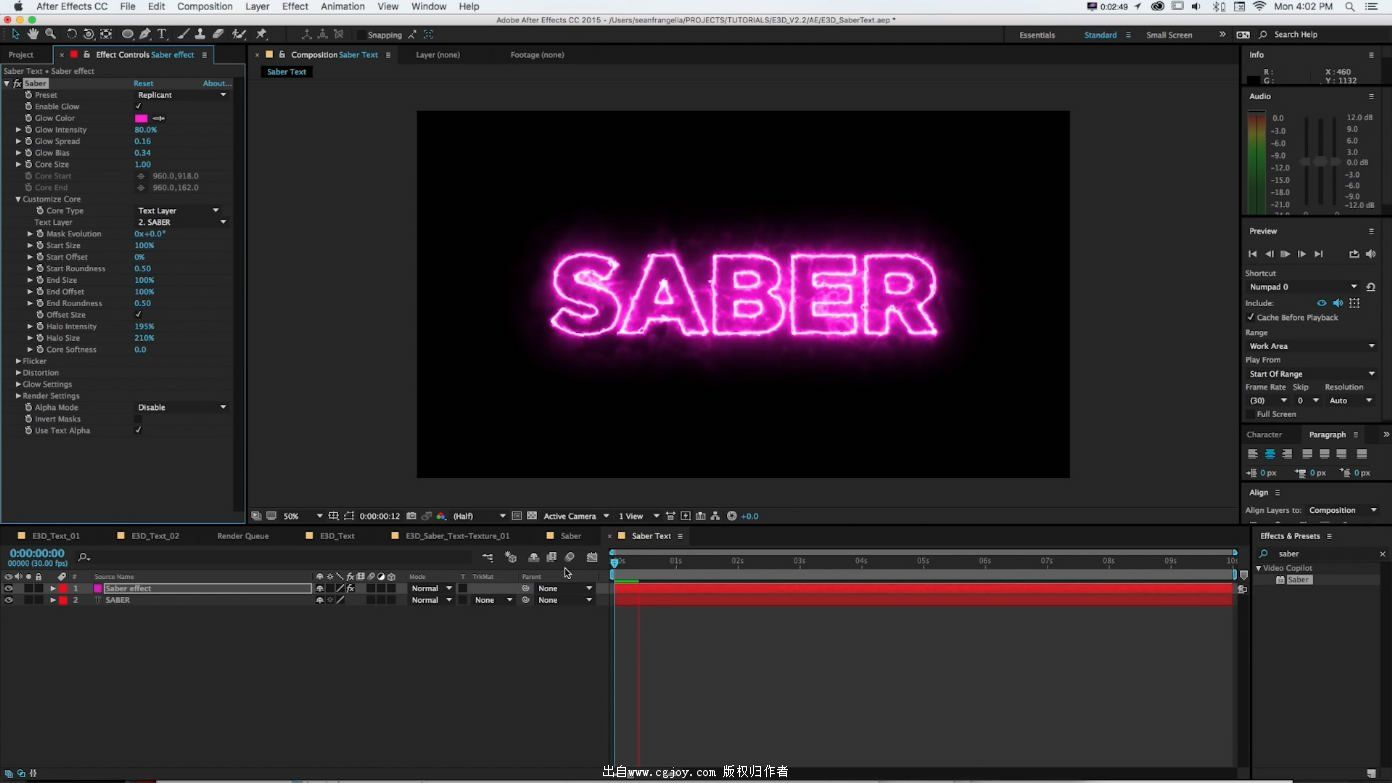Center-align text in Paragraph panel

(x=1270, y=454)
